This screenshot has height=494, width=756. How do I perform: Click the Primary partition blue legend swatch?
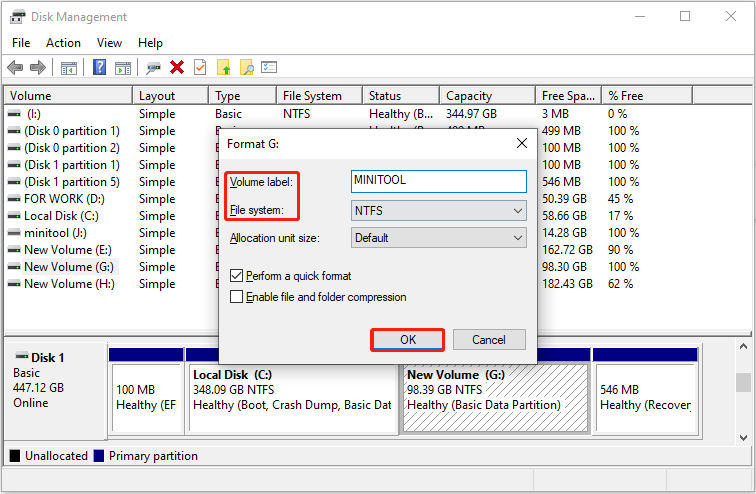(99, 456)
